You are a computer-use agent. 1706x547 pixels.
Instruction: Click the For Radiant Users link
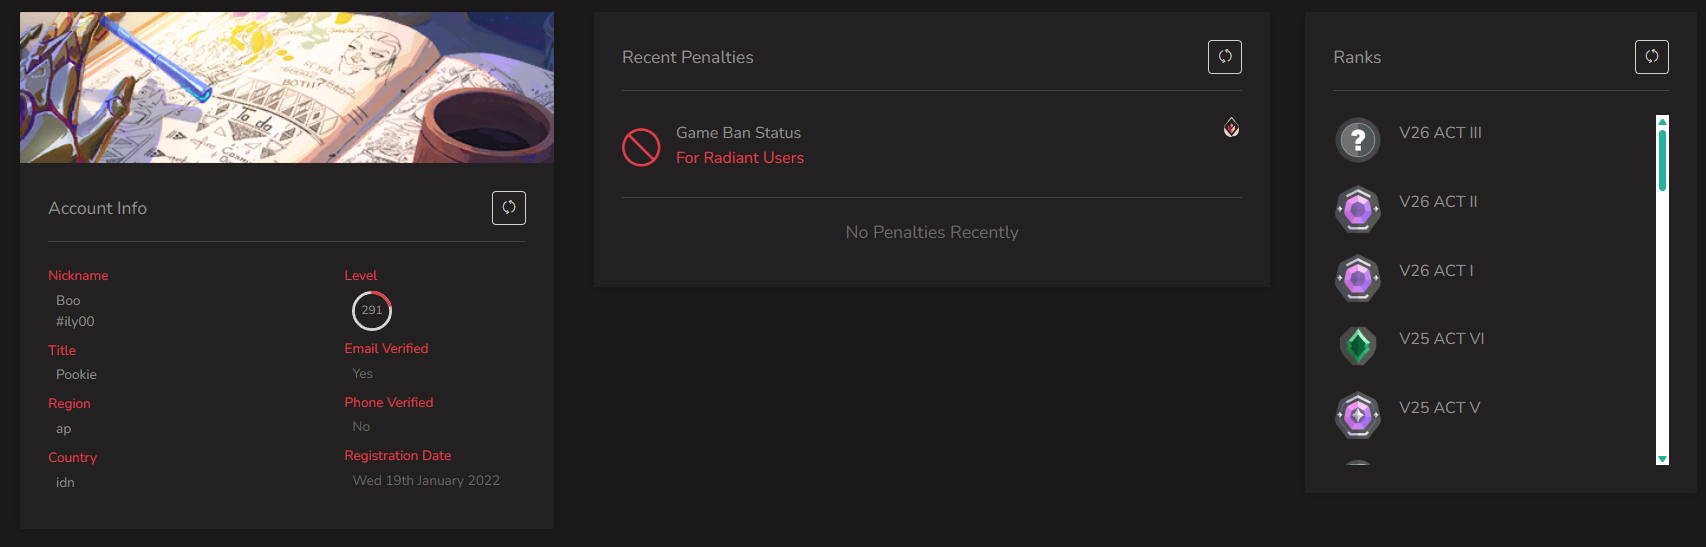[740, 158]
